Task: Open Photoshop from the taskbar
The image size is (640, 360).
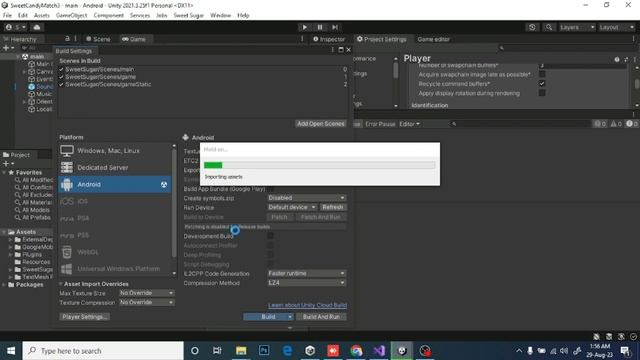Action: (x=264, y=351)
